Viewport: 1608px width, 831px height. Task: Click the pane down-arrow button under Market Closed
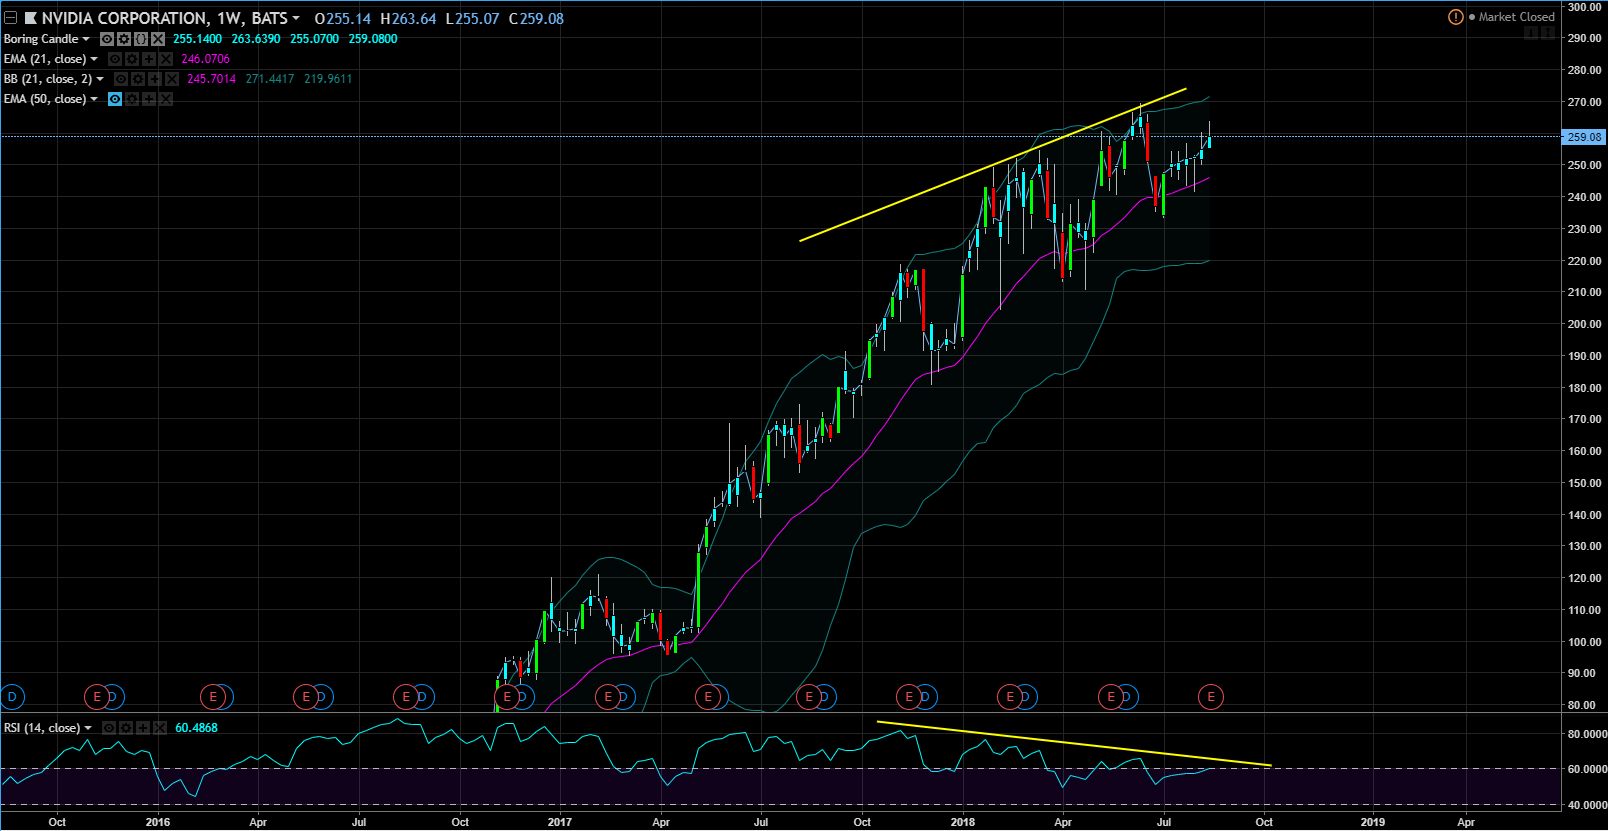[1531, 34]
